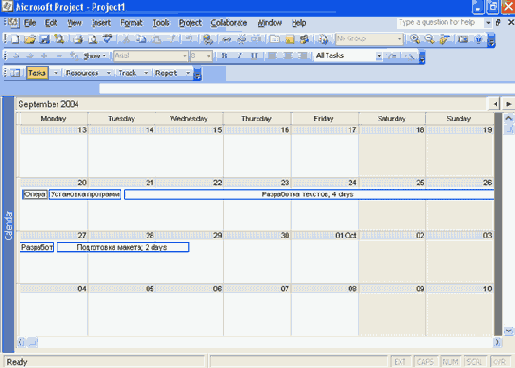Launch the Gantt Chart Wizard icon
Image resolution: width=515 pixels, height=368 pixels.
click(409, 56)
